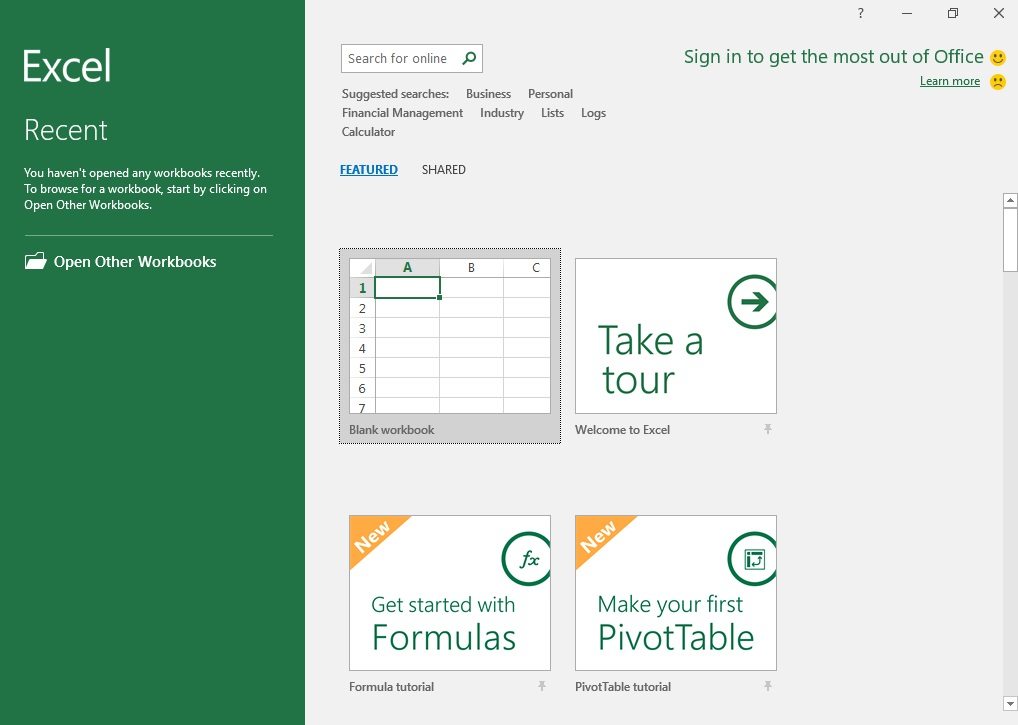Switch to the SHARED tab
Screen dimensions: 1018x725
443,170
